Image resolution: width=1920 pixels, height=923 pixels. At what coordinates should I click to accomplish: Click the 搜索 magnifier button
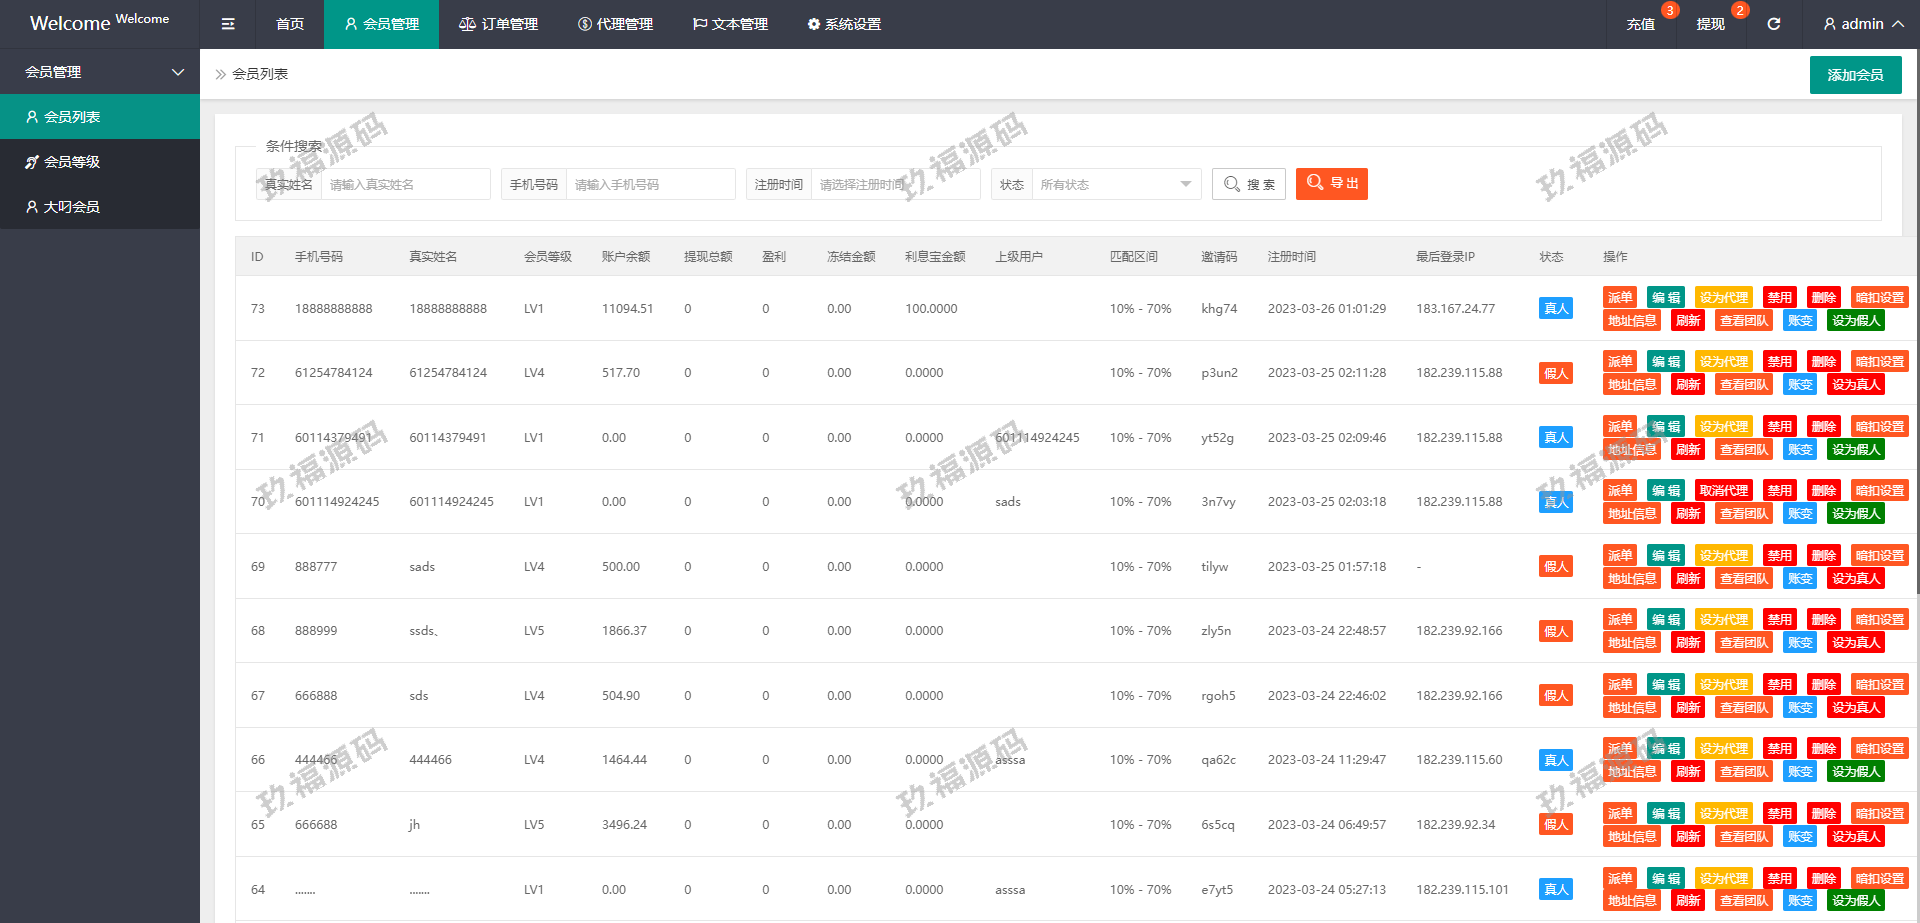(x=1248, y=184)
